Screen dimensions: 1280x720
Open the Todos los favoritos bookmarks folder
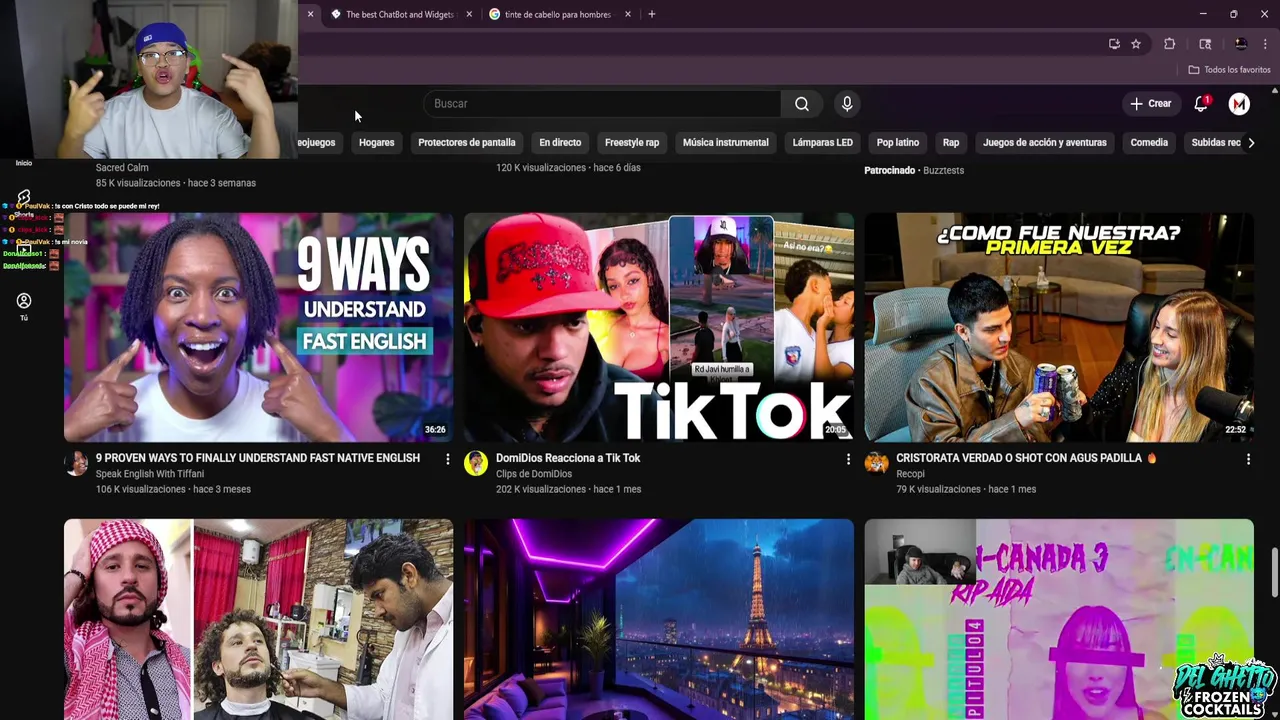[1229, 70]
